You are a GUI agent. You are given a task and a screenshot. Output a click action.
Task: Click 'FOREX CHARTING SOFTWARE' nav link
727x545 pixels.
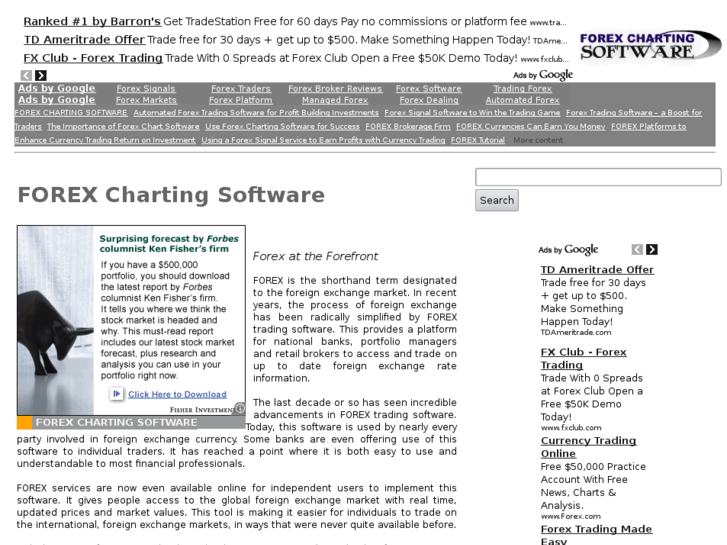71,113
